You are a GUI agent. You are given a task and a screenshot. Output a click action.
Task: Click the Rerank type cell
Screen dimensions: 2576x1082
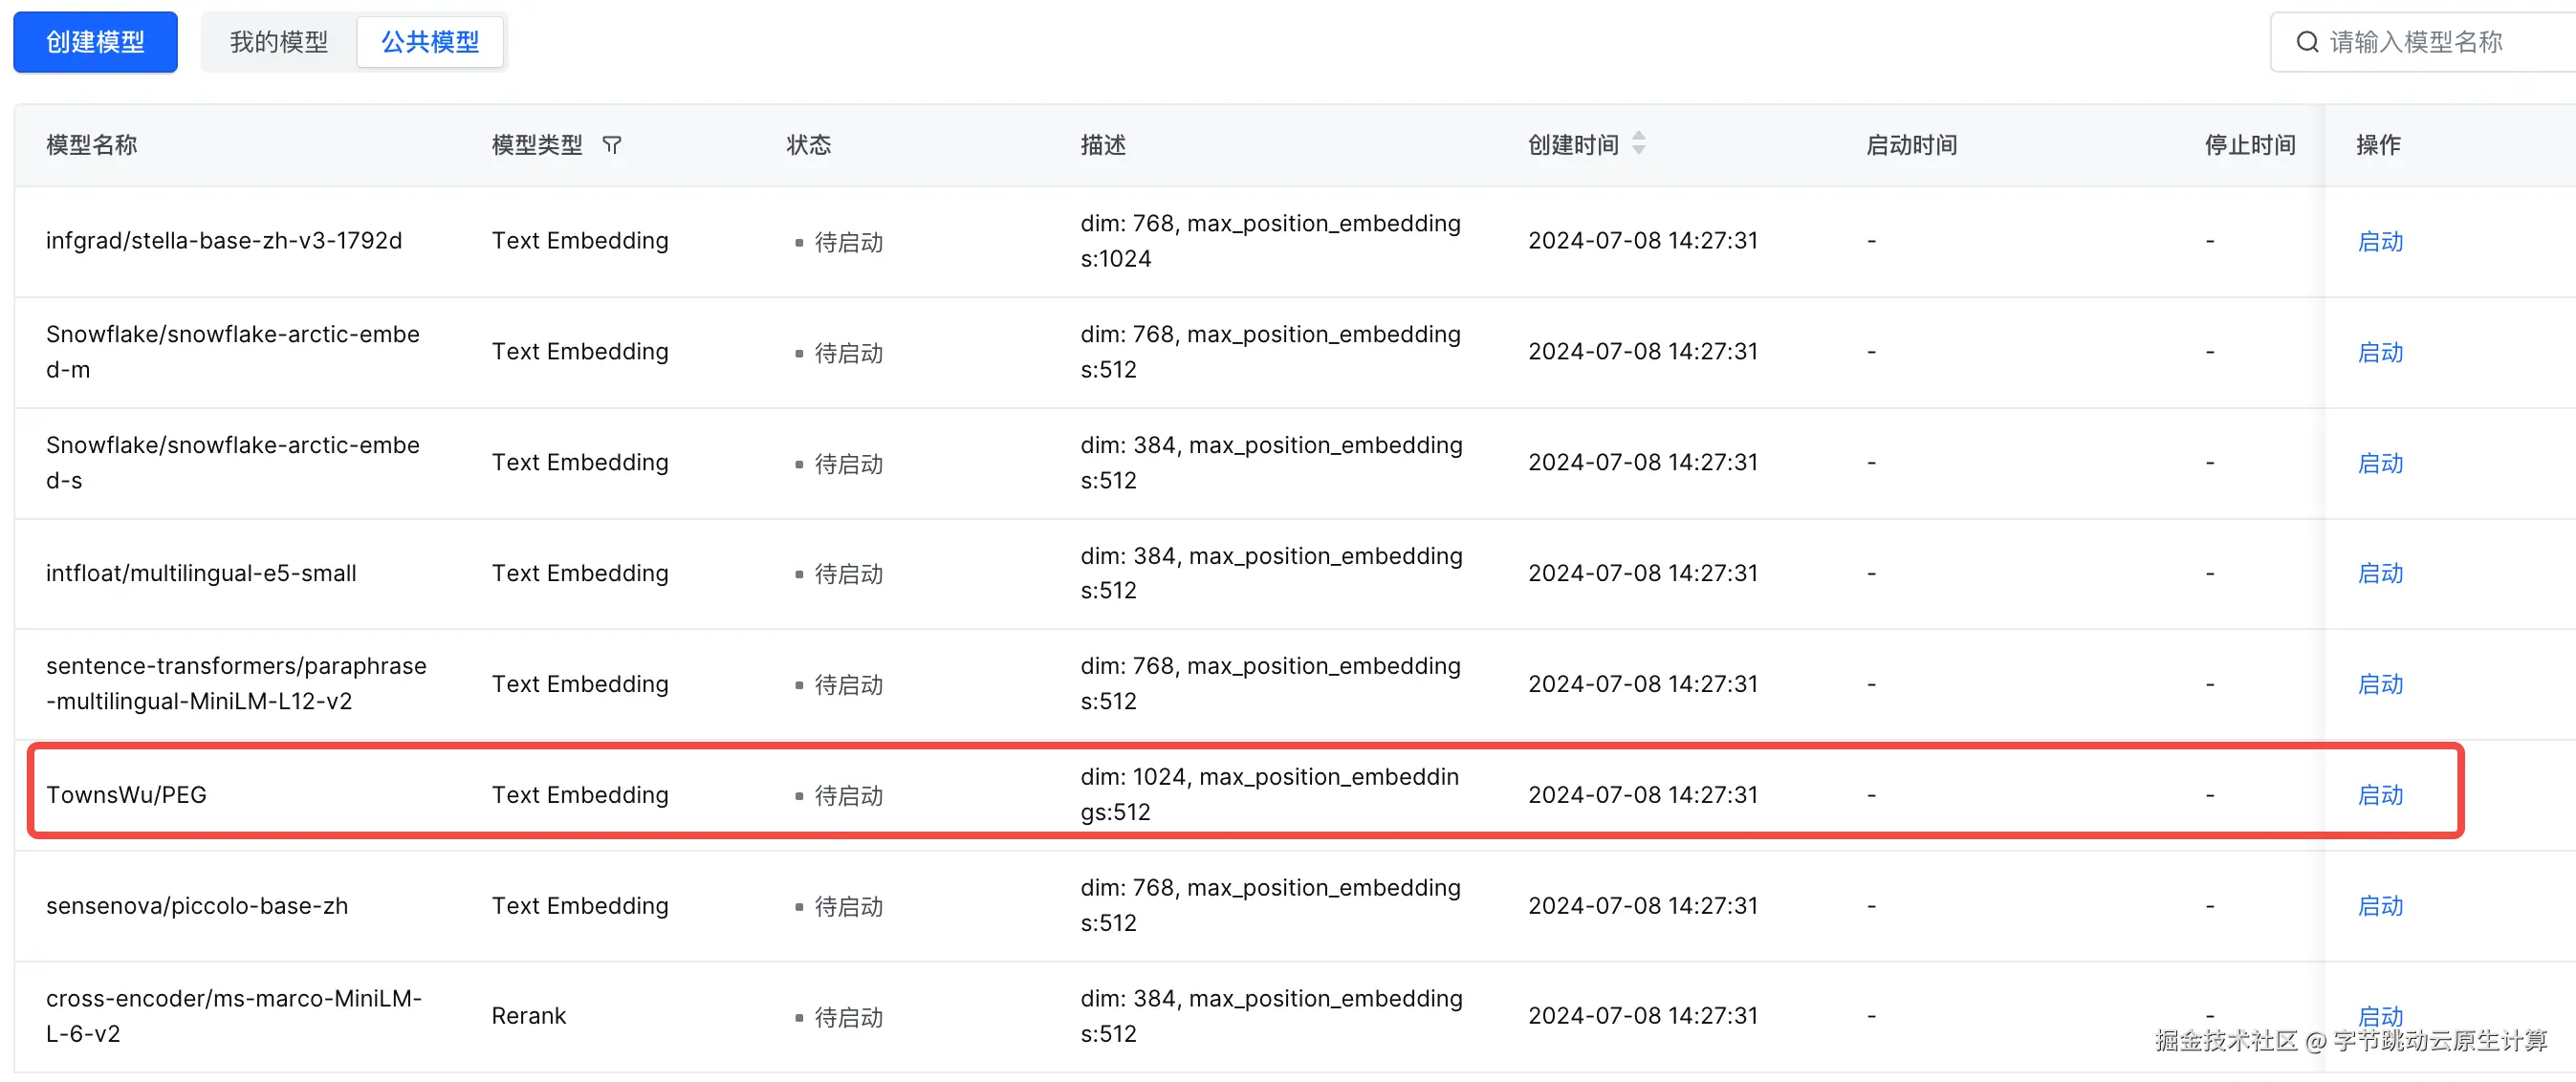(x=528, y=1016)
